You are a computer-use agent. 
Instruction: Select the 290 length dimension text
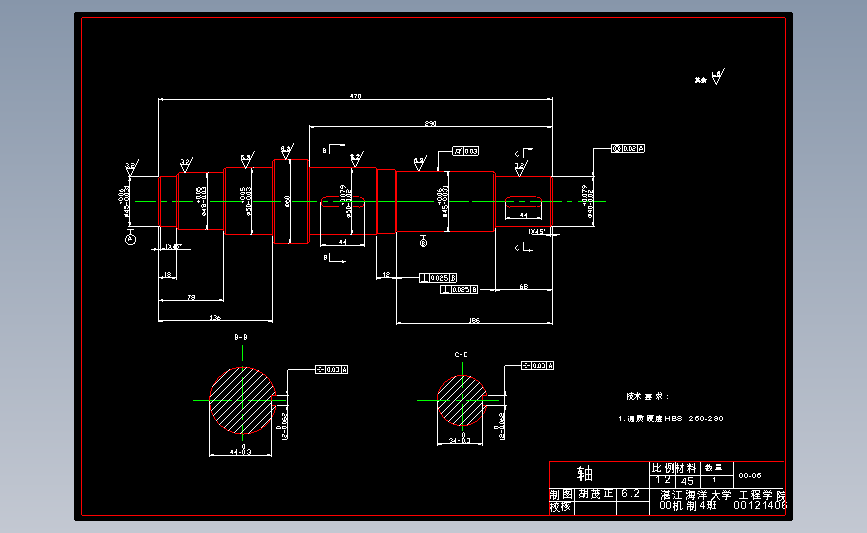[x=430, y=124]
